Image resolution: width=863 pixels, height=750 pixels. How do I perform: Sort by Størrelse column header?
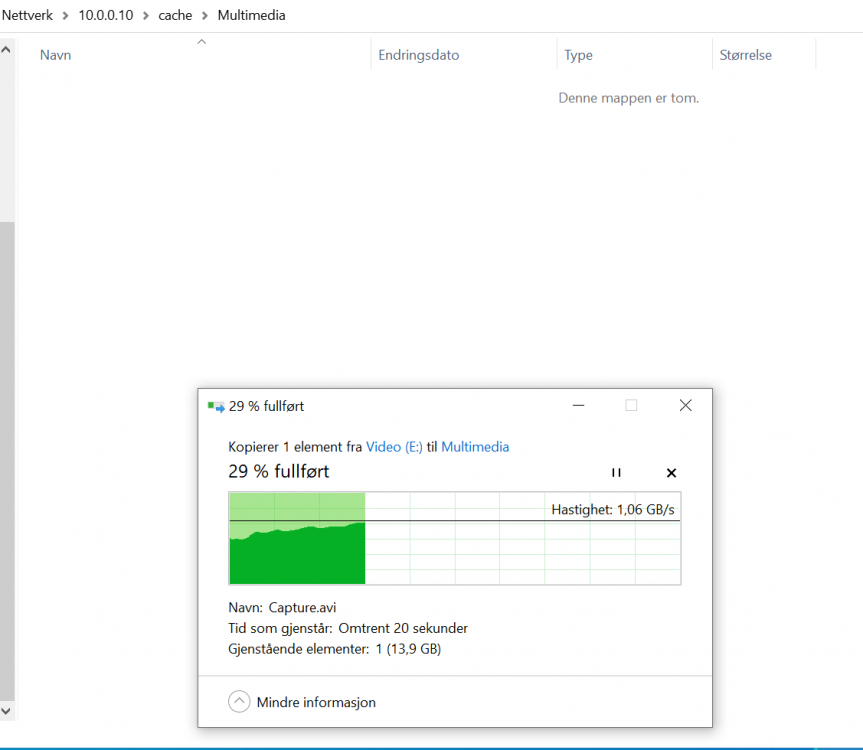[746, 55]
